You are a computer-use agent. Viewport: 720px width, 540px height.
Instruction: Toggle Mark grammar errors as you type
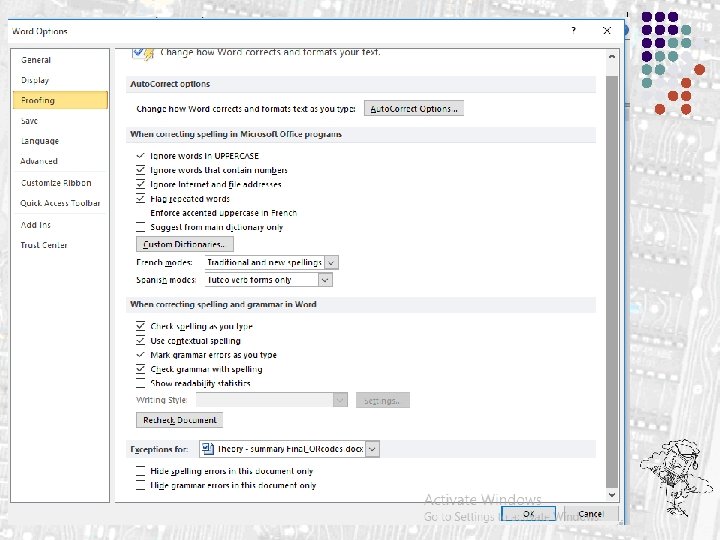coord(141,354)
